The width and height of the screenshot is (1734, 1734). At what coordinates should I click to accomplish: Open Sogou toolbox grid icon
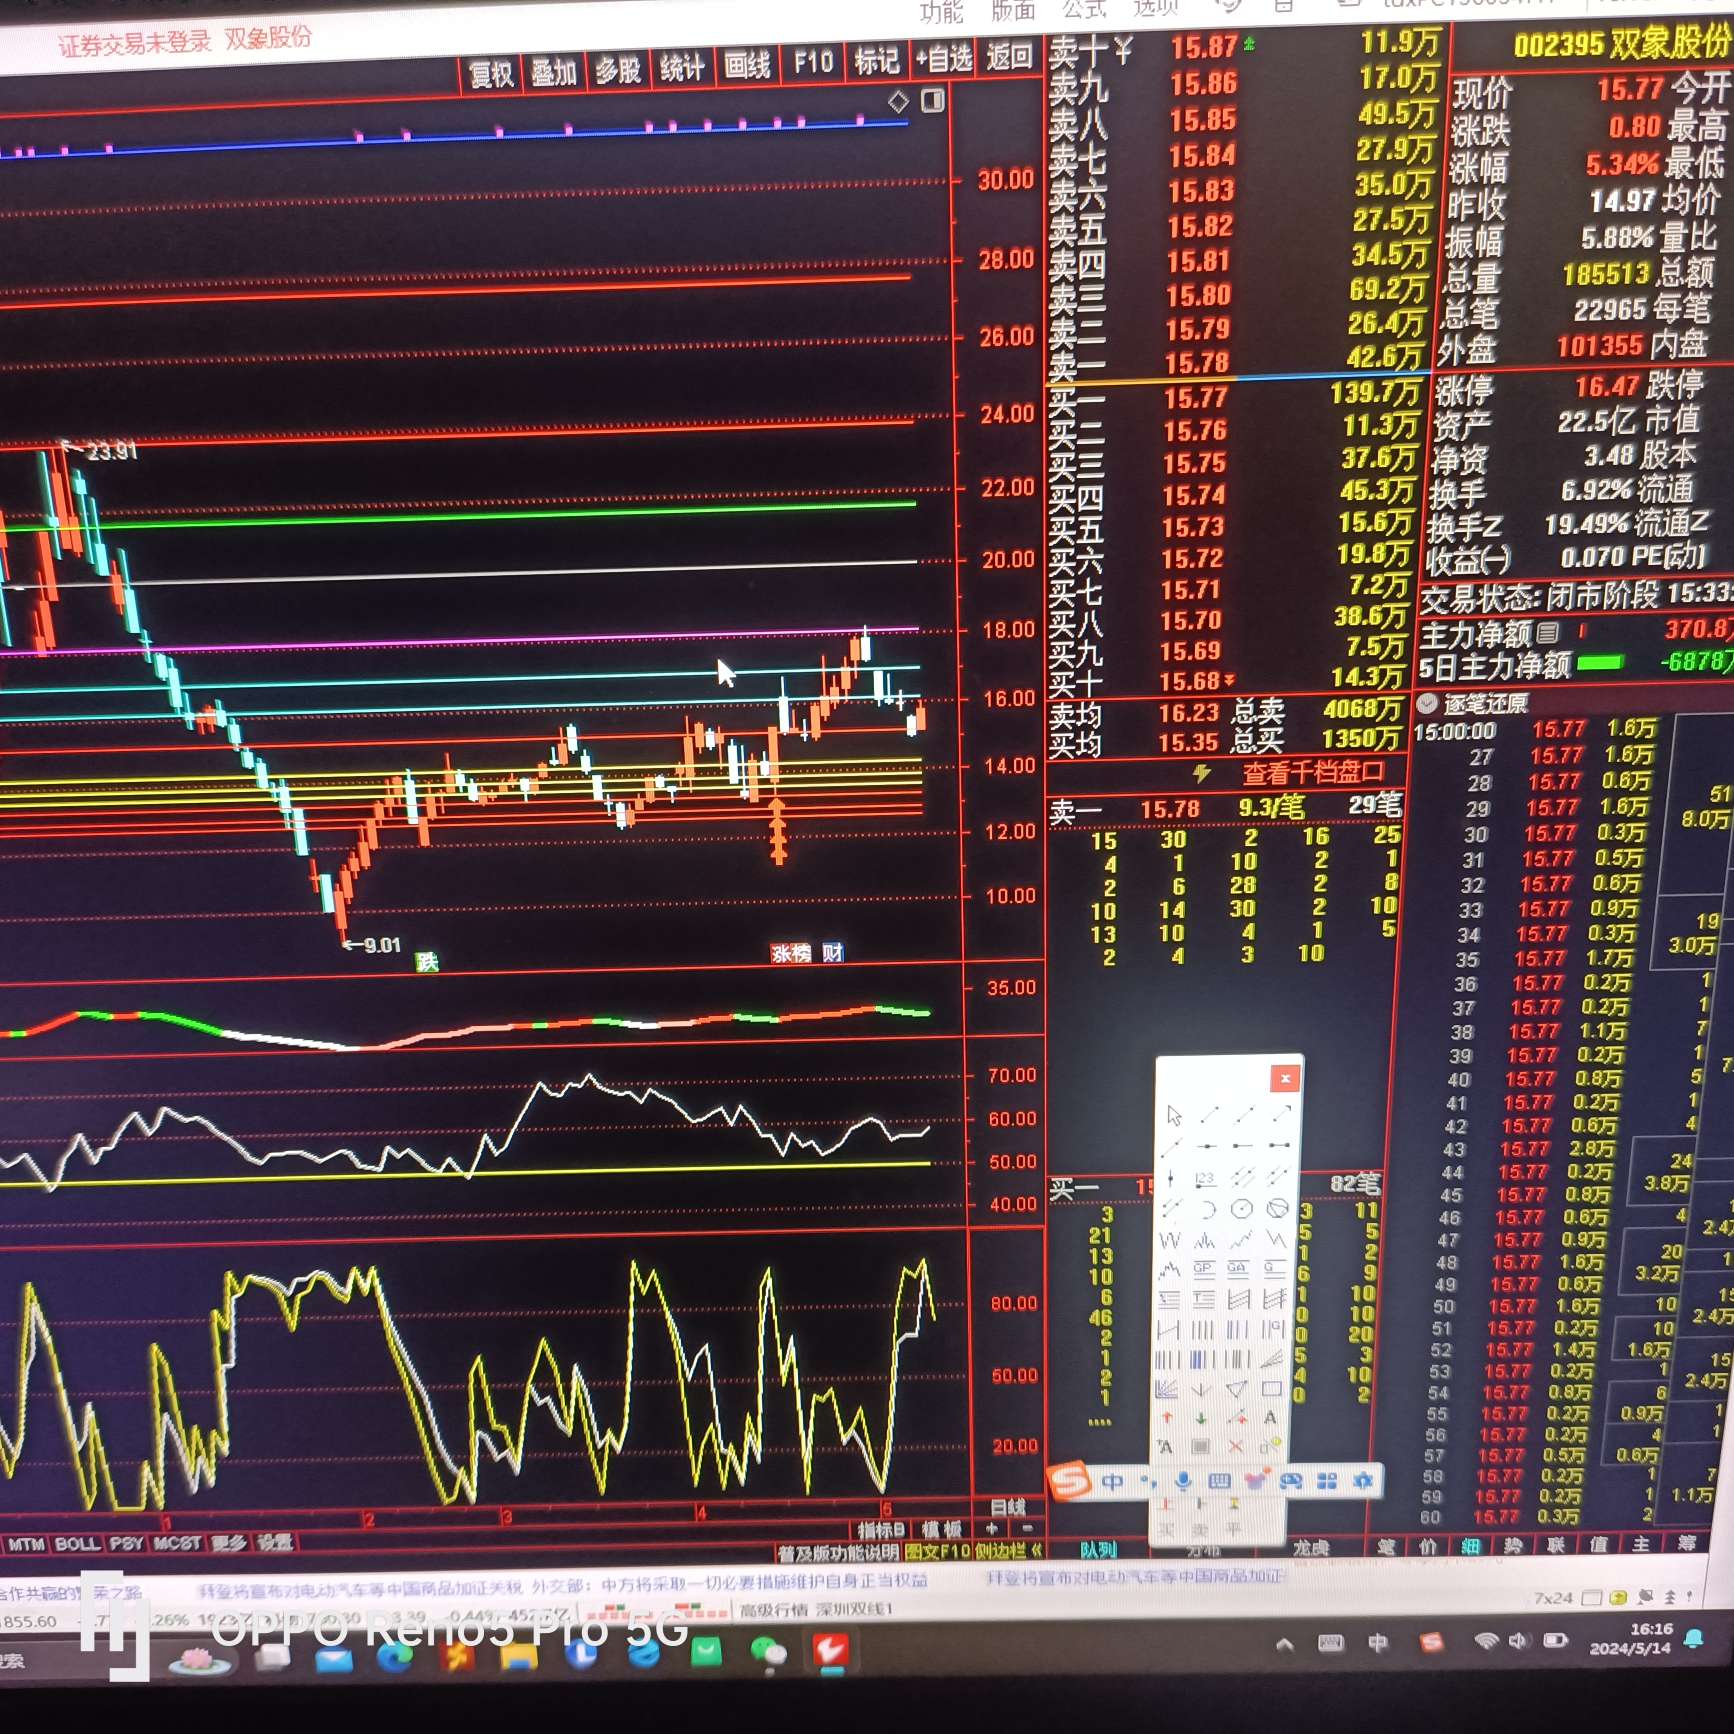(x=1327, y=1481)
